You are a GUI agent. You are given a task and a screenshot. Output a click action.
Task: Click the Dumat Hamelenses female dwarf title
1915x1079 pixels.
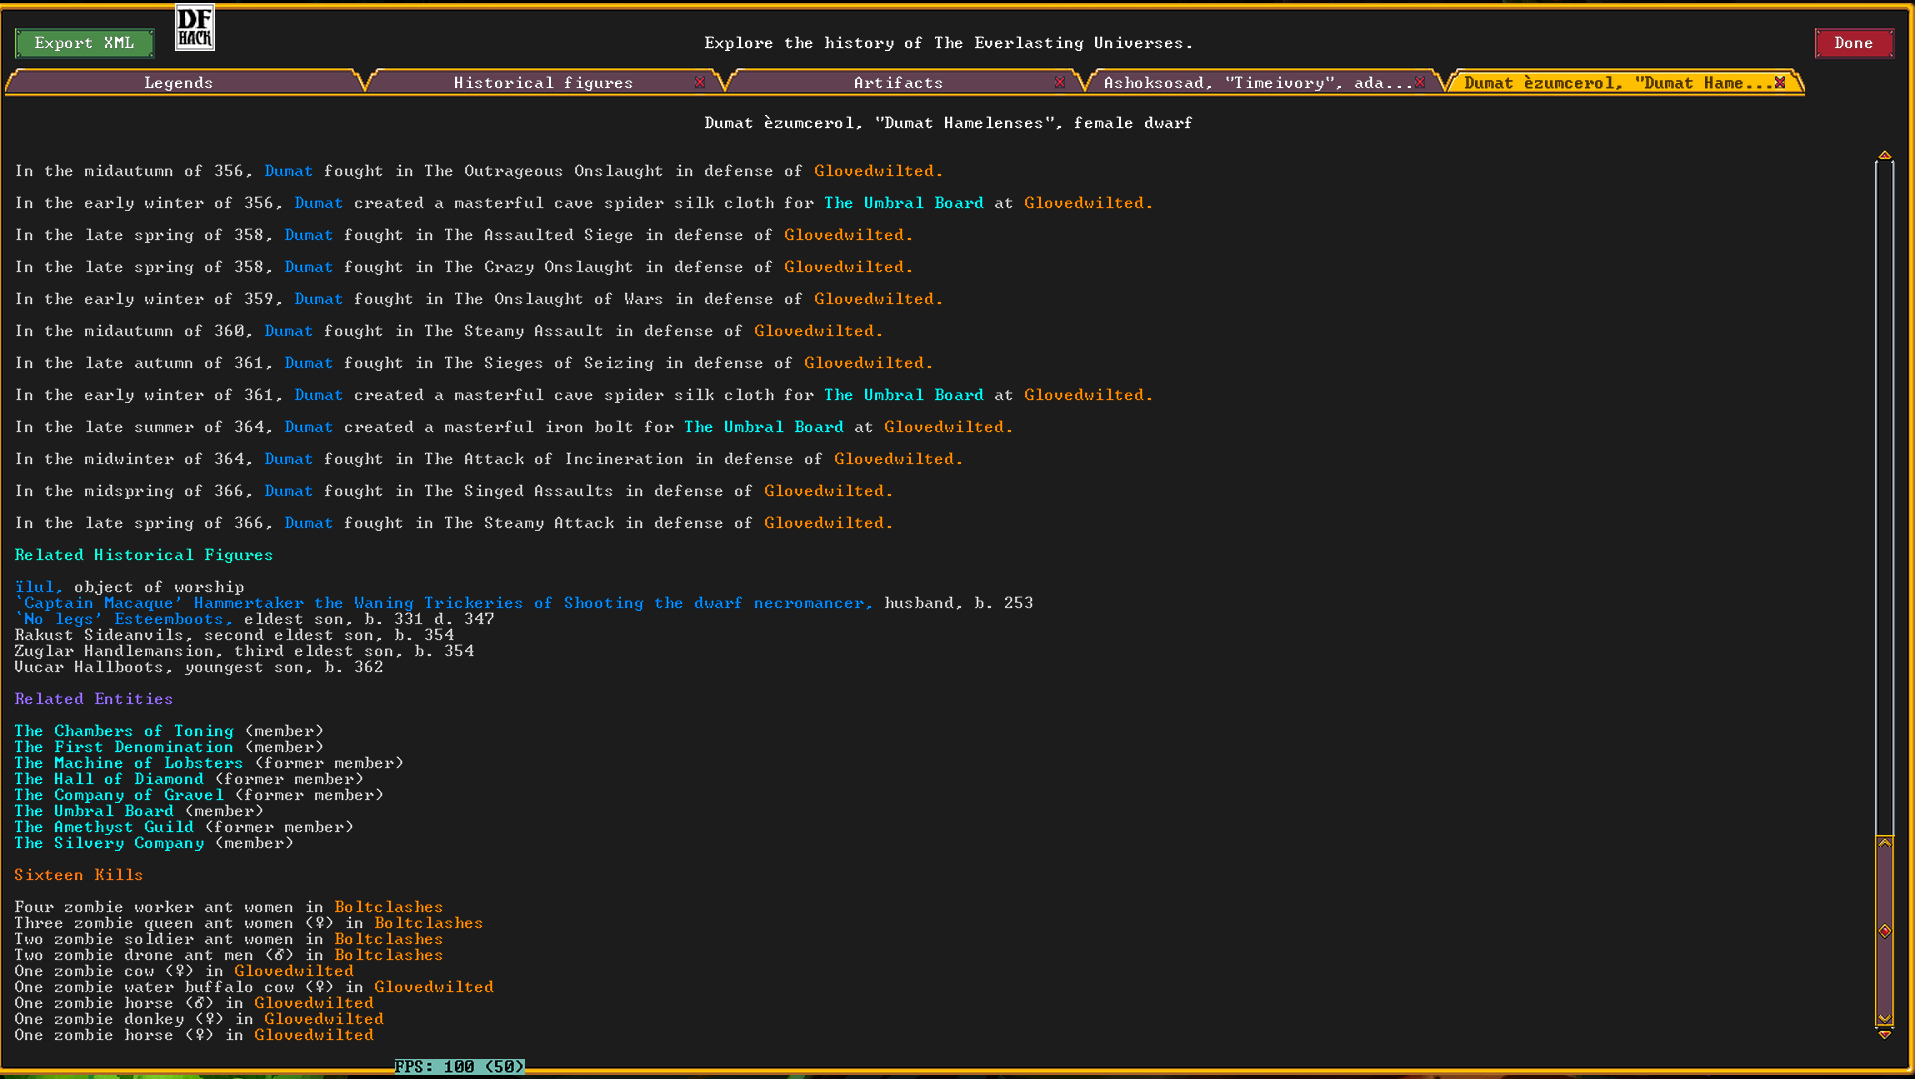coord(948,123)
